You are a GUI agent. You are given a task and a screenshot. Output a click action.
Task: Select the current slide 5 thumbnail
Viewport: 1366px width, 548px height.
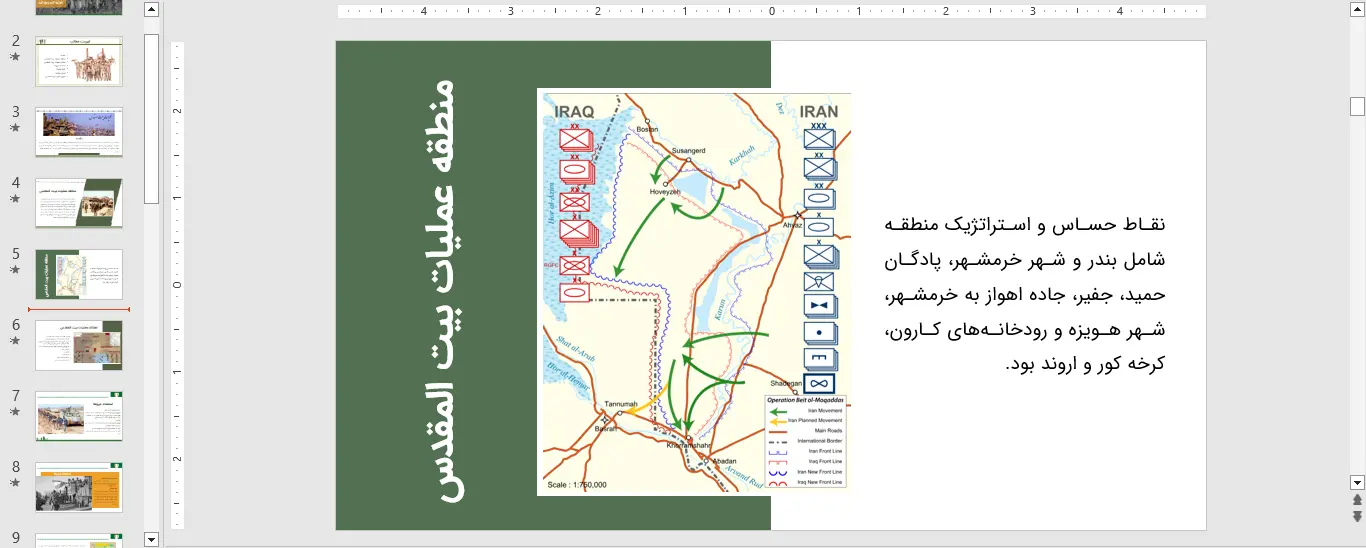click(79, 275)
